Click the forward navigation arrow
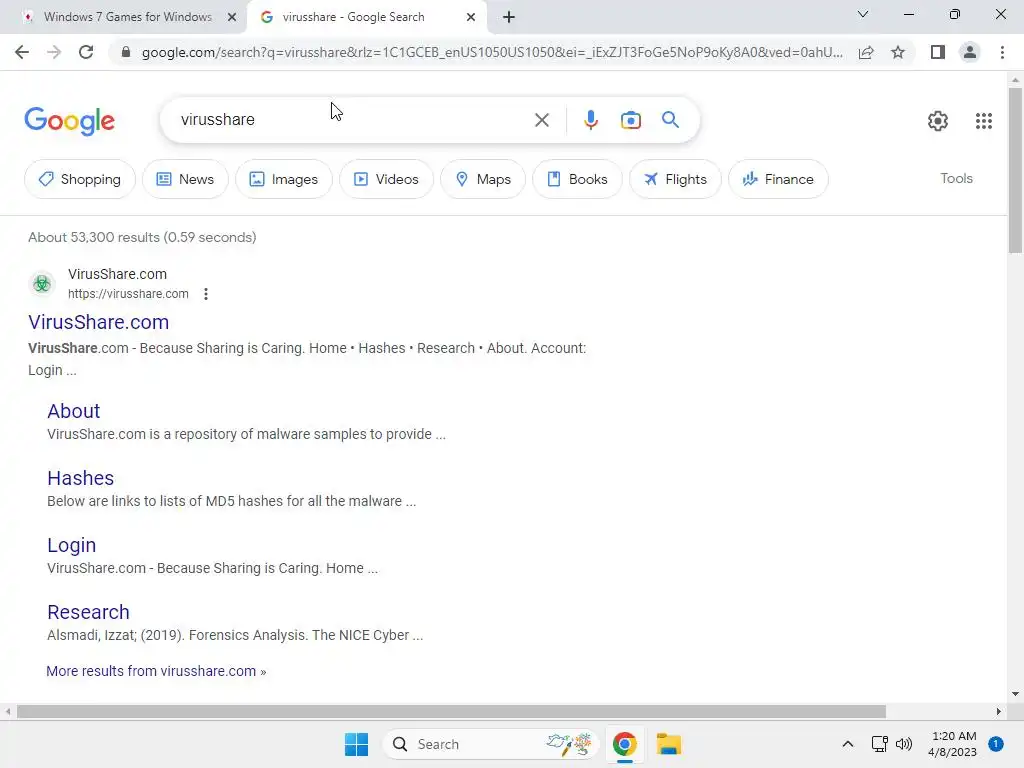This screenshot has width=1024, height=768. coord(54,52)
